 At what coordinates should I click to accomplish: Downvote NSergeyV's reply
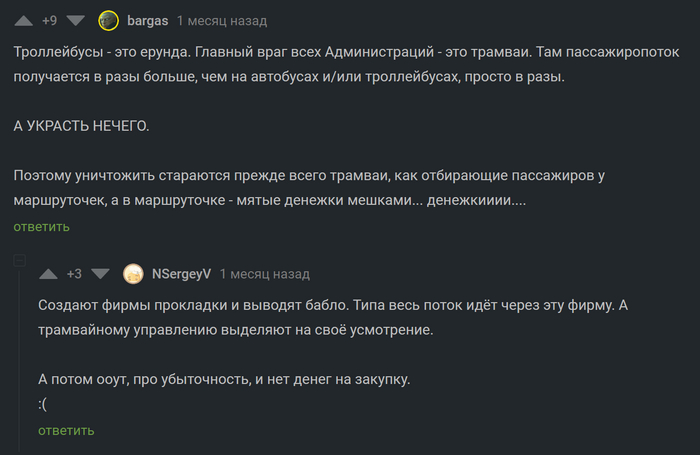click(99, 274)
